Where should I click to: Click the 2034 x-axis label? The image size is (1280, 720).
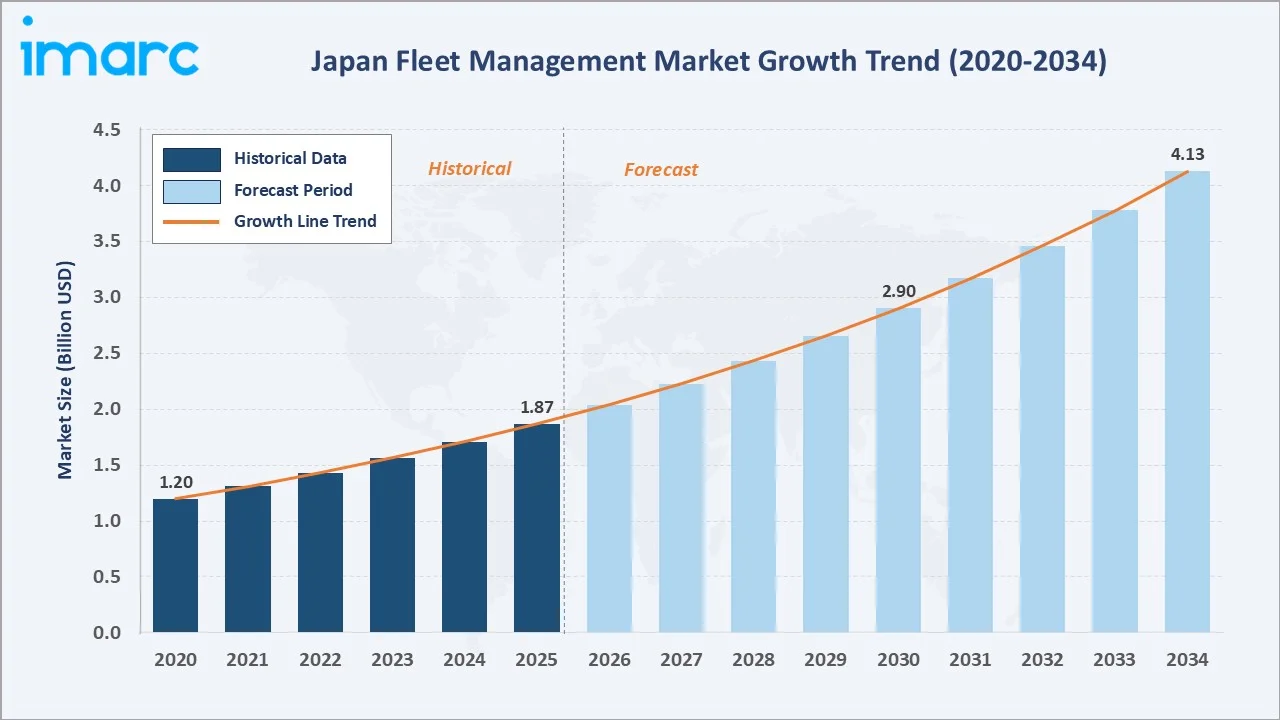[x=1187, y=660]
